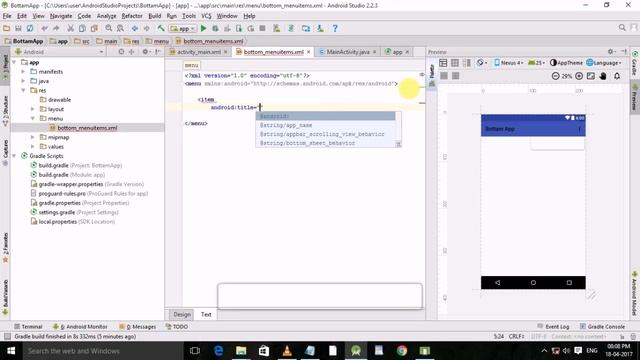Click the phone preview Back navigation button
This screenshot has width=640, height=360.
(497, 282)
